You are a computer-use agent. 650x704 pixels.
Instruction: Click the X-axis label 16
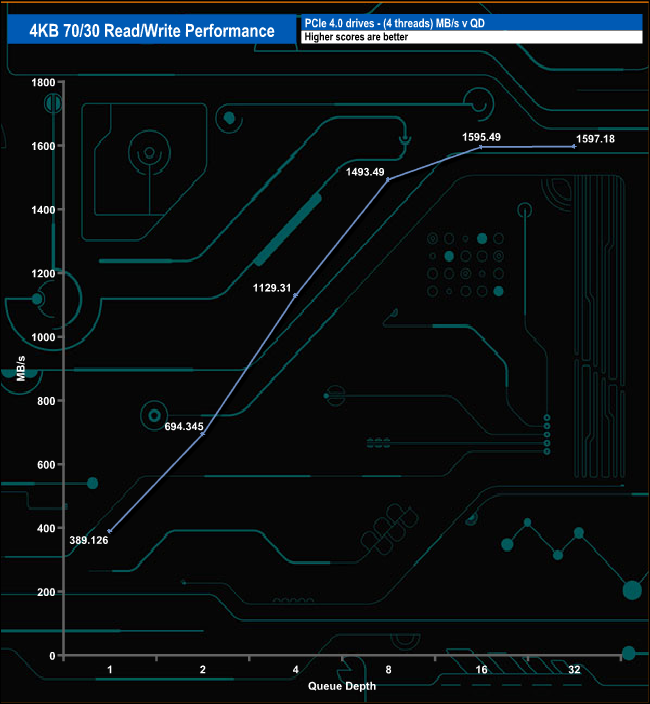pyautogui.click(x=481, y=670)
